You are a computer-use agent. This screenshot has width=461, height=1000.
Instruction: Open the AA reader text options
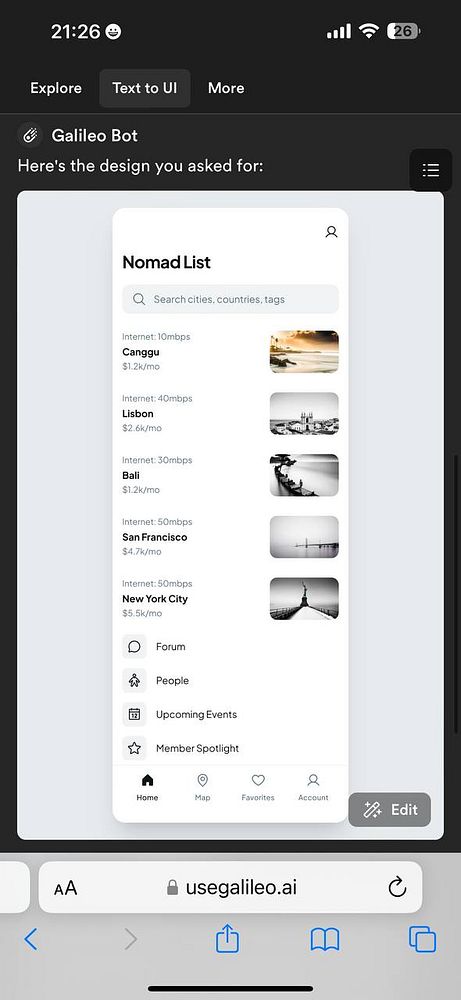tap(65, 888)
